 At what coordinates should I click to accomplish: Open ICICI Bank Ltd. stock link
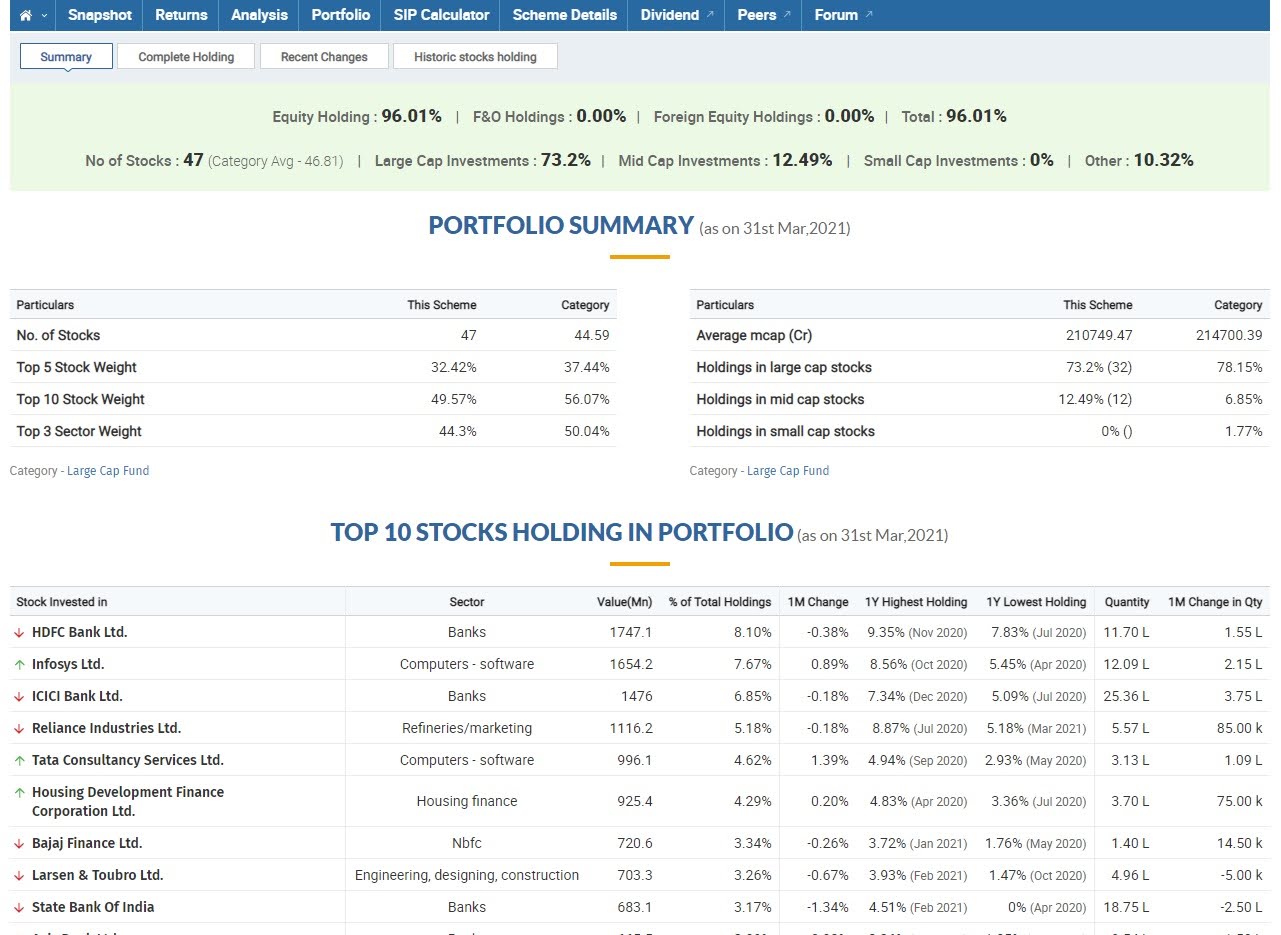click(x=77, y=696)
